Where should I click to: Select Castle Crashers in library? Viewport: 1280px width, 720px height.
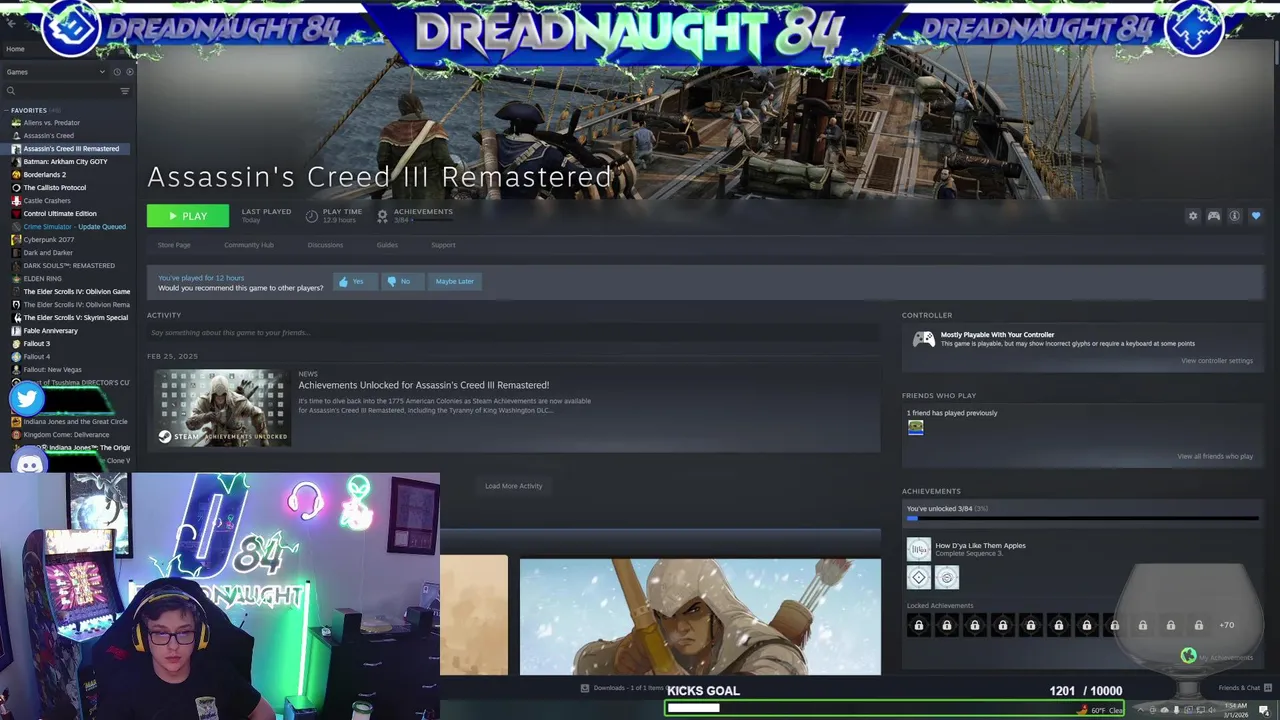47,201
